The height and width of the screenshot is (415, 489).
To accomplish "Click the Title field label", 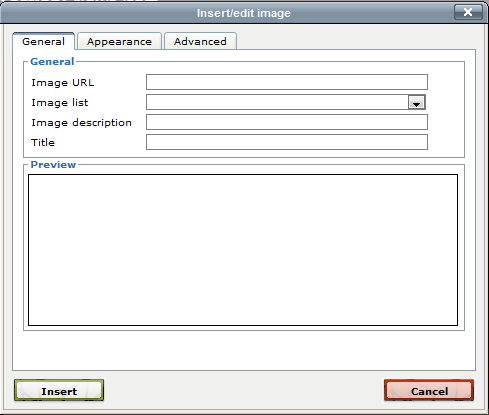I will click(43, 142).
